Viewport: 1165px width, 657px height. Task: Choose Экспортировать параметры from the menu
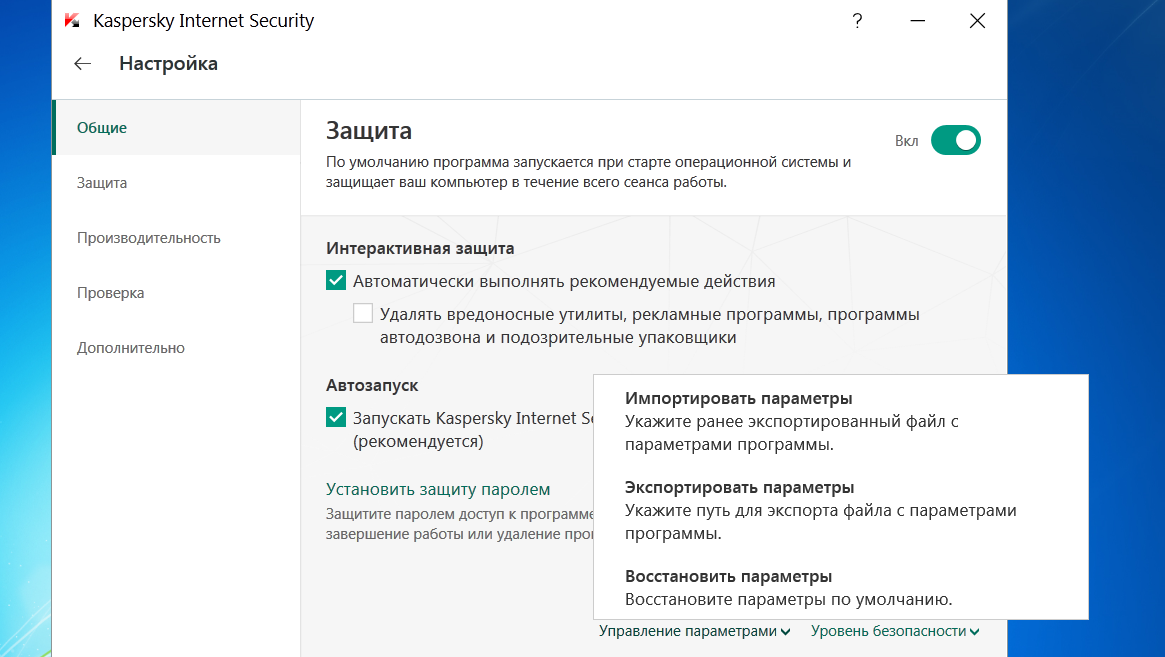coord(739,488)
